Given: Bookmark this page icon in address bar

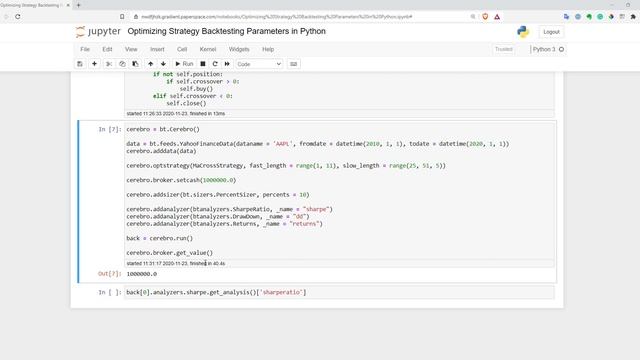Looking at the screenshot, I should pyautogui.click(x=122, y=17).
